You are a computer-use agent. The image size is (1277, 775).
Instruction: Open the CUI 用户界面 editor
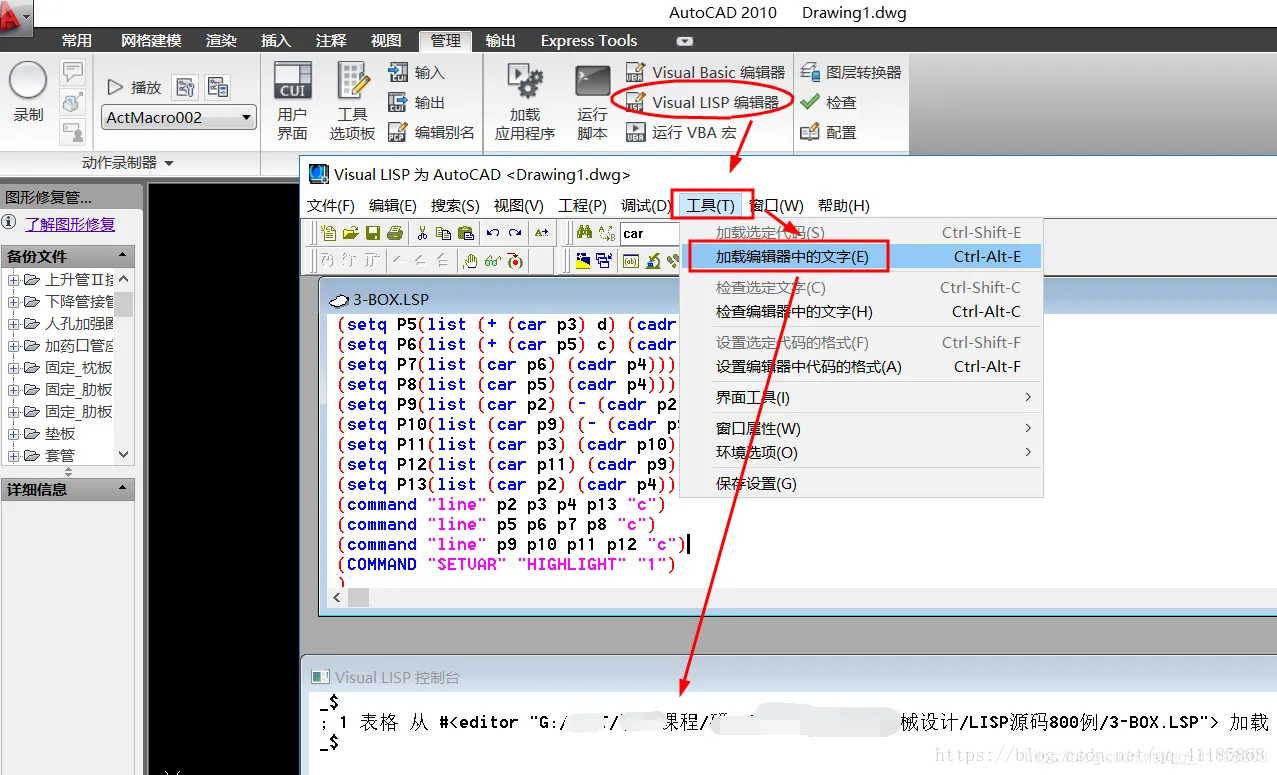pos(292,101)
